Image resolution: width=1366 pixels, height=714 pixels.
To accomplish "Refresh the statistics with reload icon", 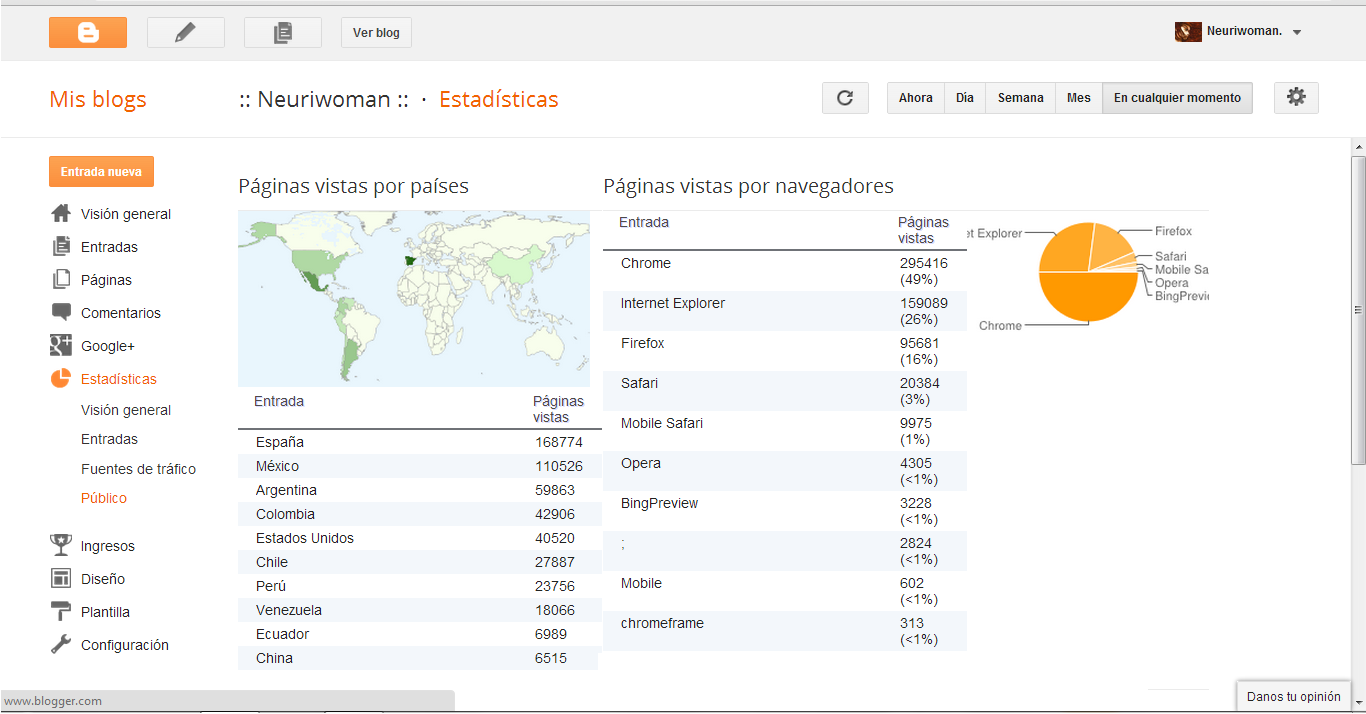I will click(x=845, y=98).
